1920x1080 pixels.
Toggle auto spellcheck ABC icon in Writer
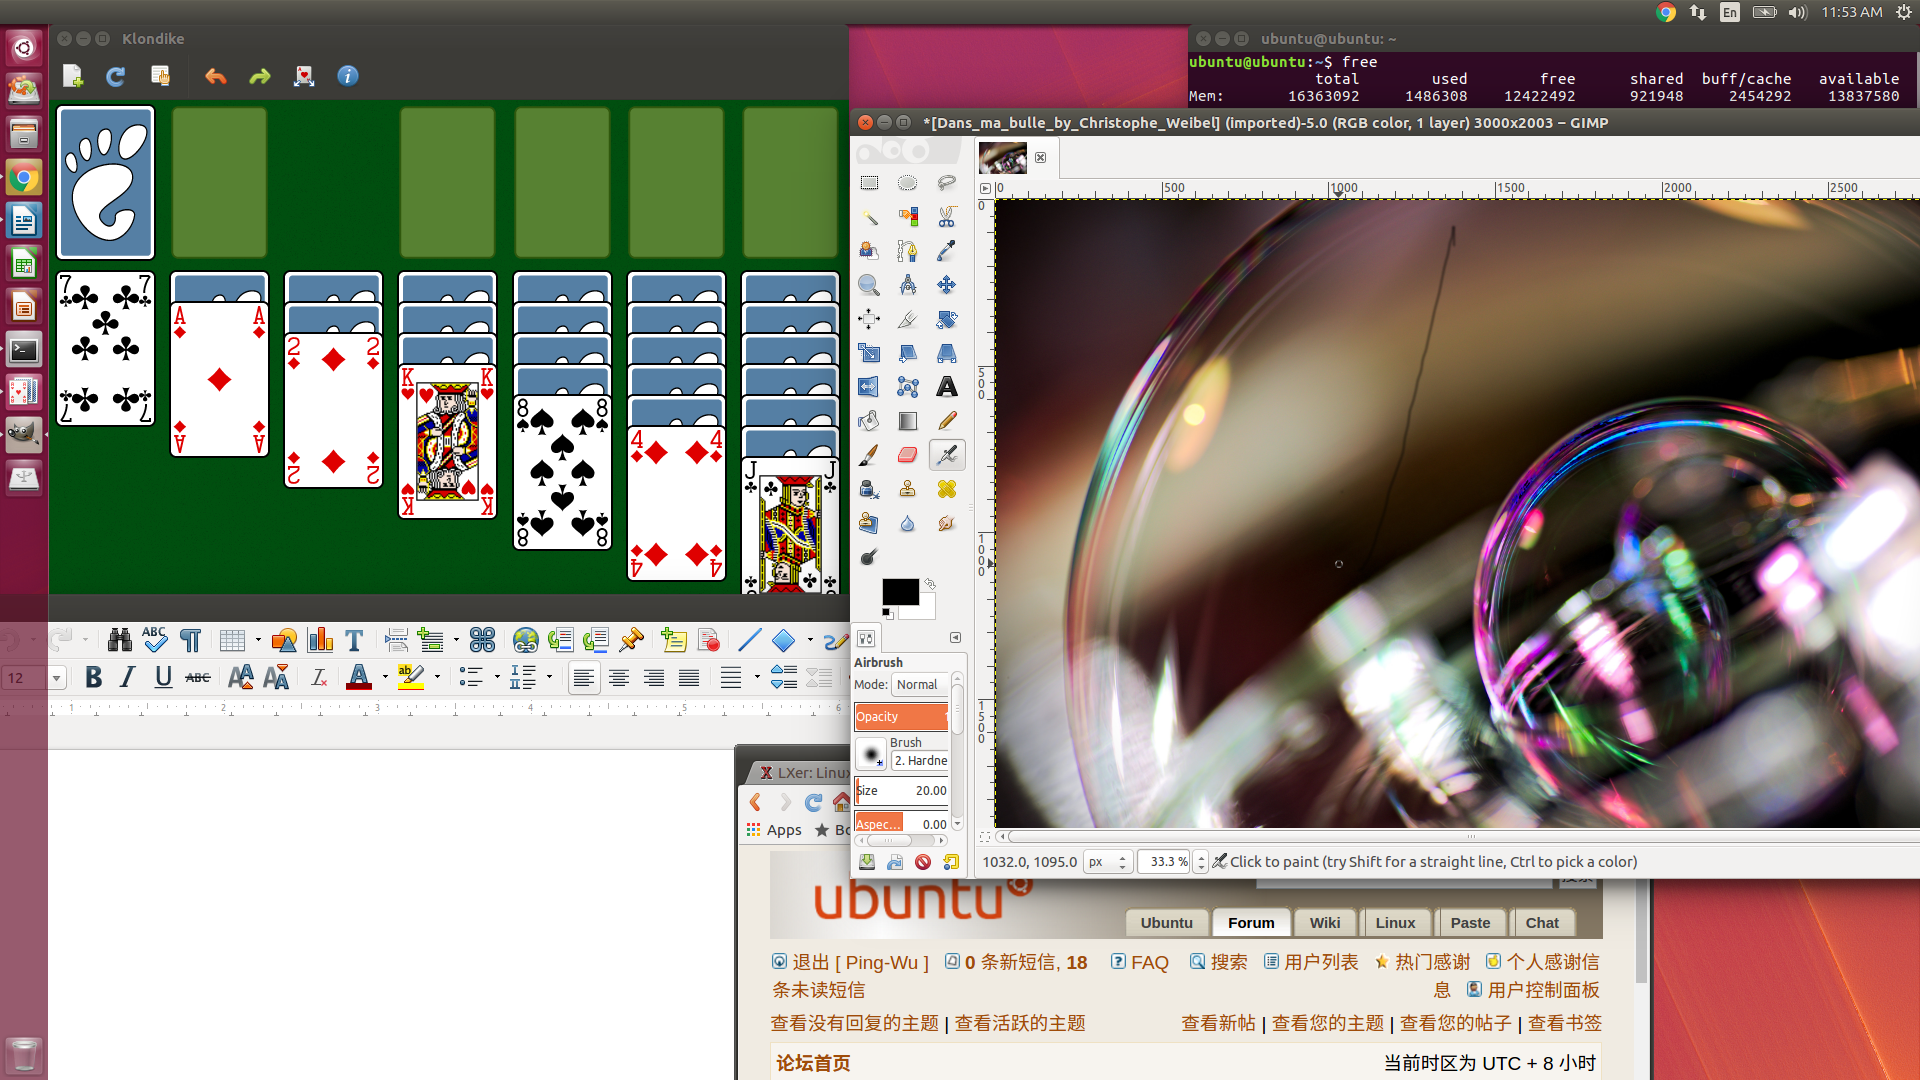pyautogui.click(x=154, y=640)
